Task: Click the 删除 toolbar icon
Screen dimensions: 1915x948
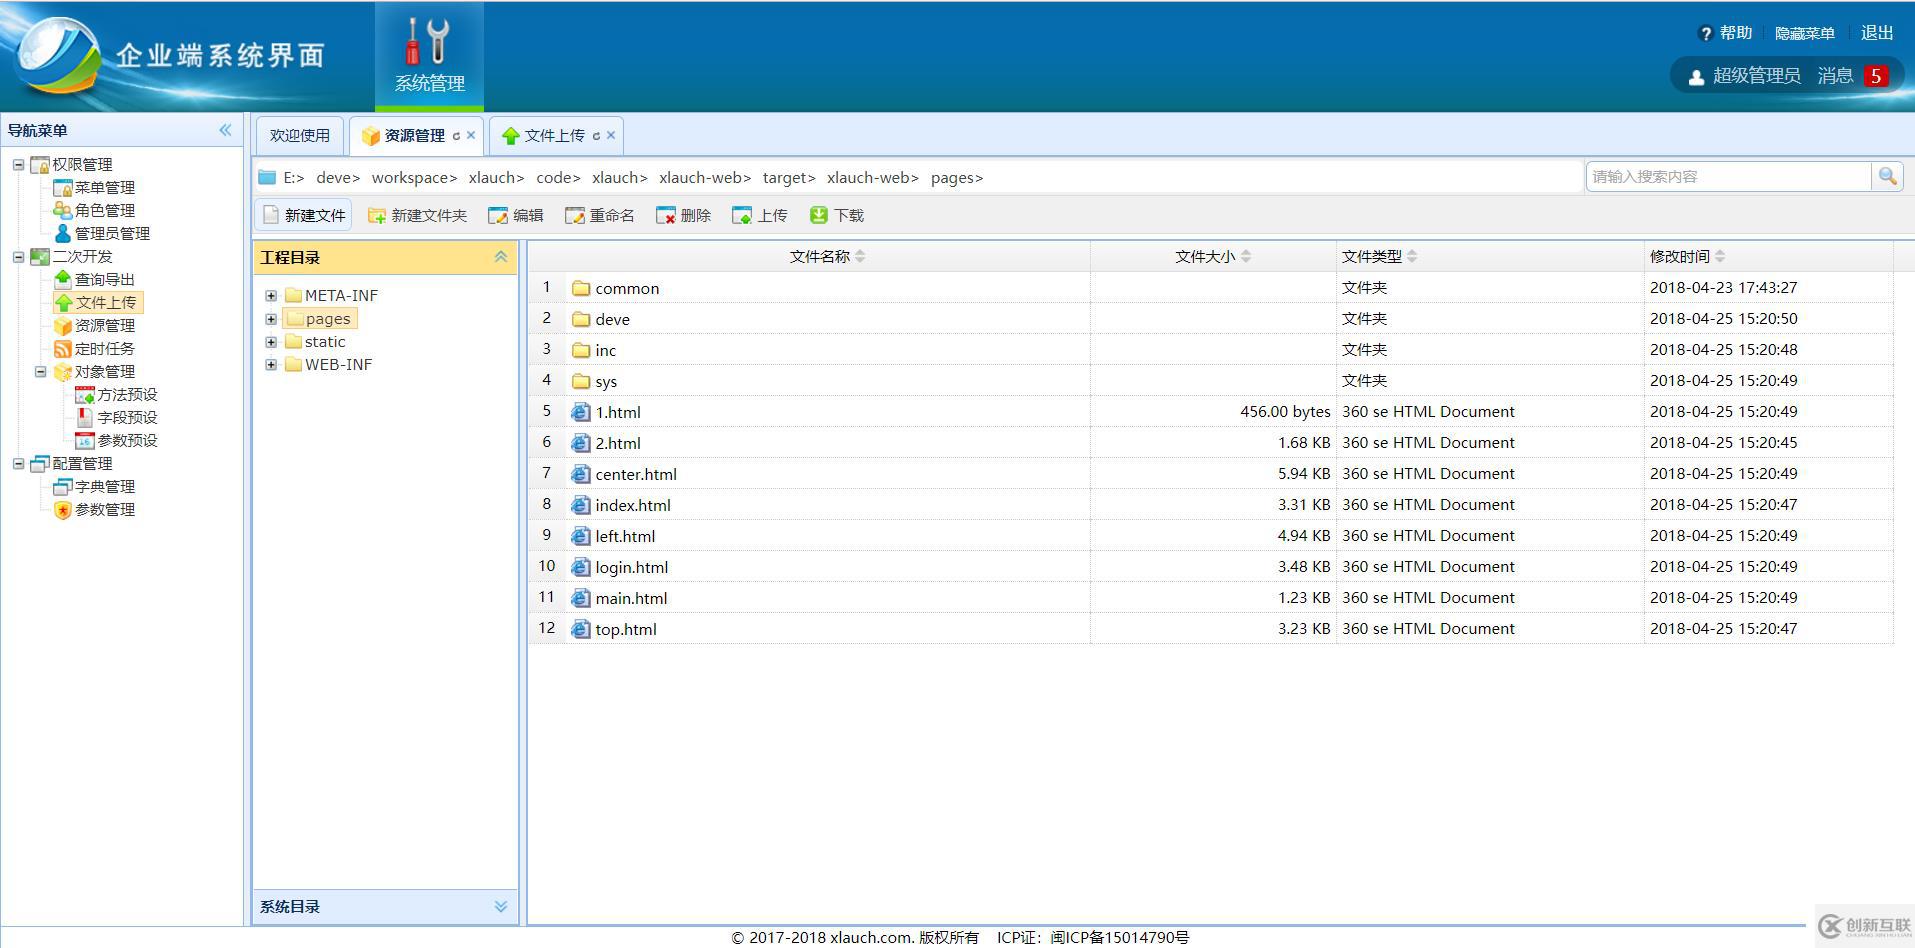Action: click(x=666, y=214)
